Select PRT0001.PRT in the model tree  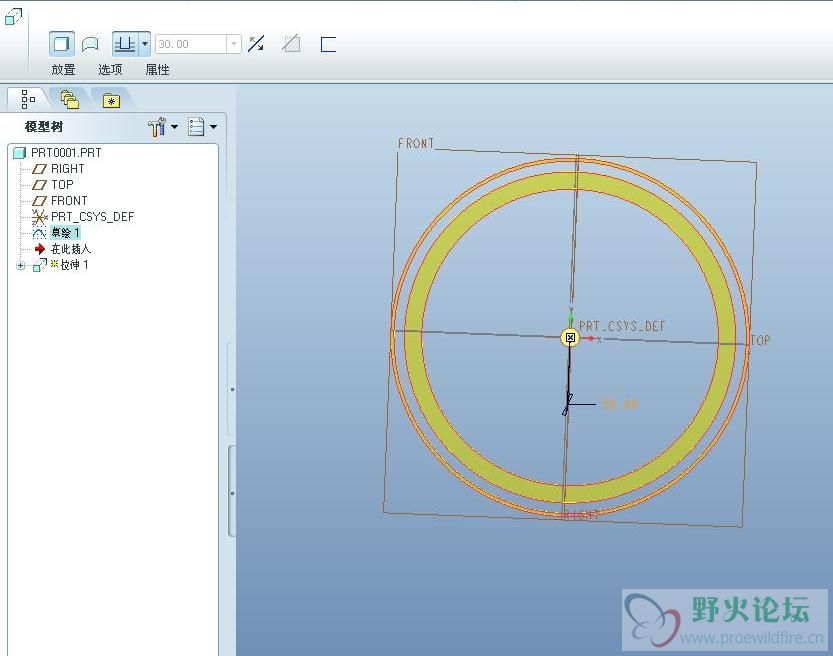66,153
